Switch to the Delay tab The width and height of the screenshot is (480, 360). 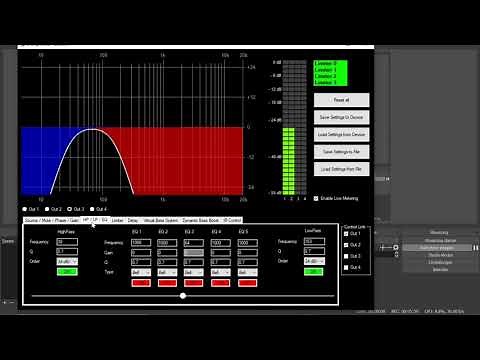(133, 220)
